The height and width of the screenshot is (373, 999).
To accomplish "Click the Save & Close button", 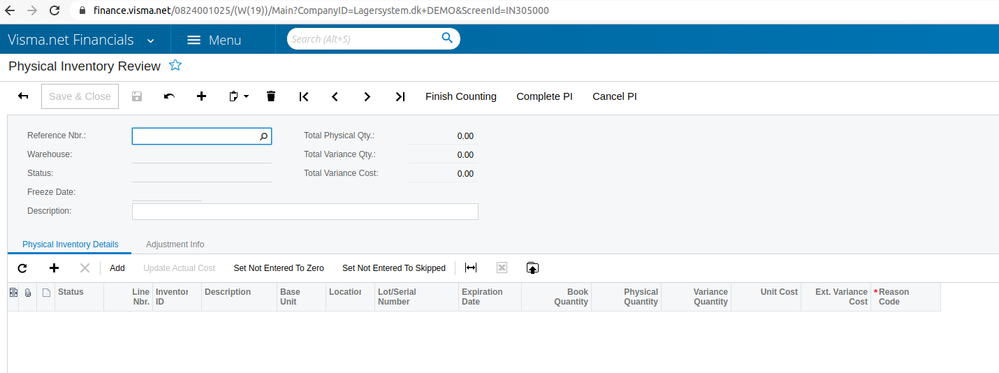I will pos(80,96).
